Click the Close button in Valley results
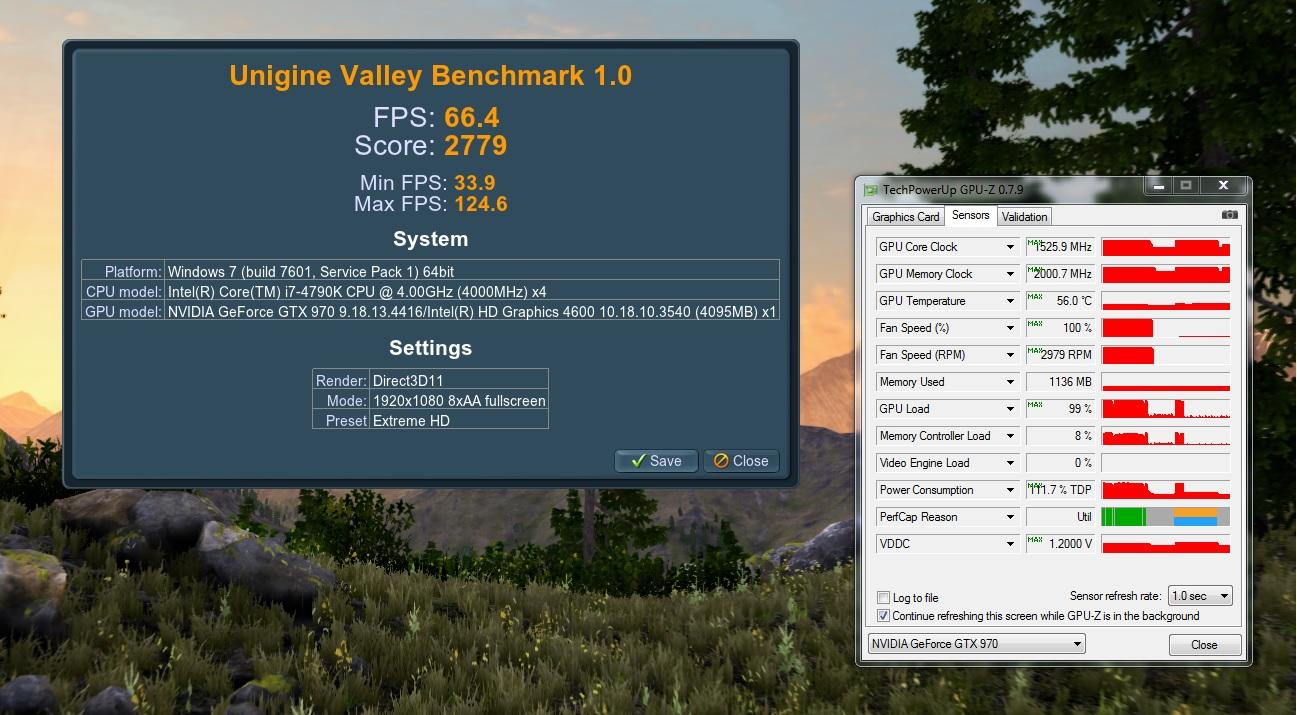The height and width of the screenshot is (715, 1297). (x=741, y=461)
